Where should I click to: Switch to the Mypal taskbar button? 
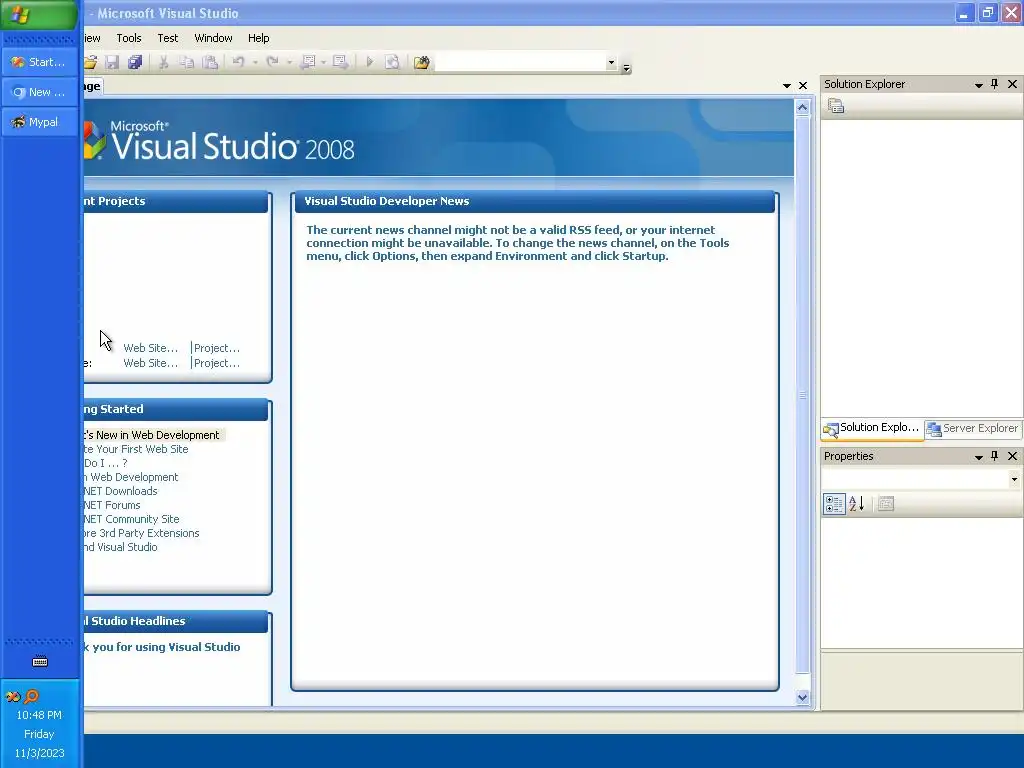click(39, 122)
